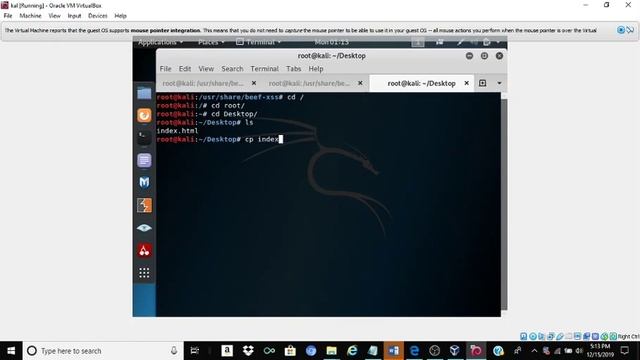Select the root@kali: ~/Desktop tab
This screenshot has width=640, height=360.
(x=422, y=83)
